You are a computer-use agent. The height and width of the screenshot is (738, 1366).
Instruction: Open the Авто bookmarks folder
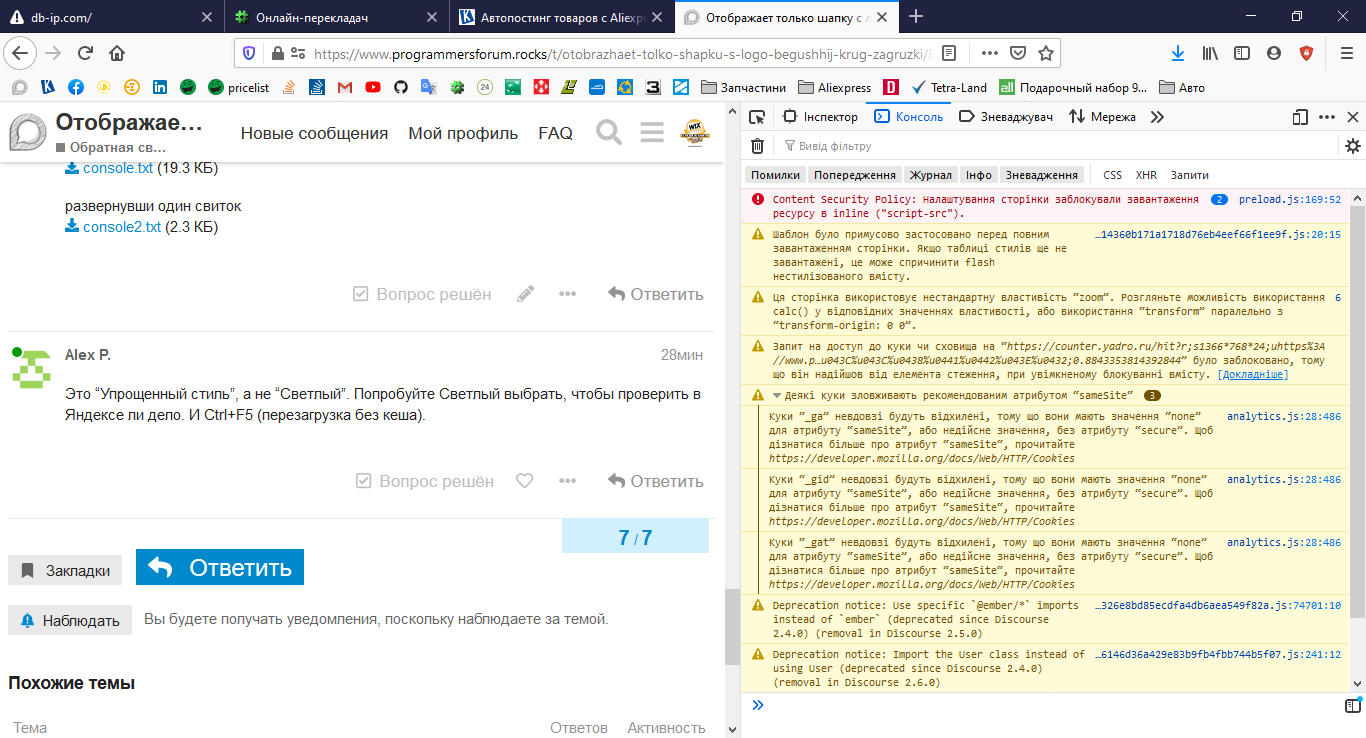pos(1182,88)
